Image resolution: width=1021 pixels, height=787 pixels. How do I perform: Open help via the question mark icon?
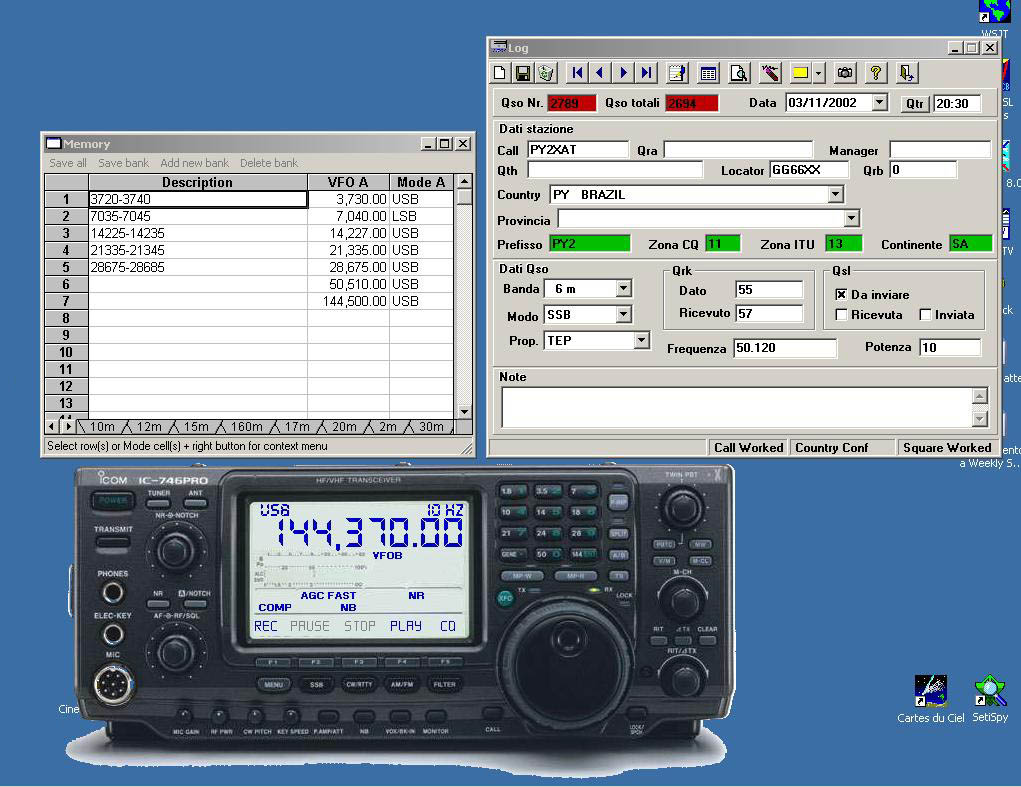pos(876,73)
